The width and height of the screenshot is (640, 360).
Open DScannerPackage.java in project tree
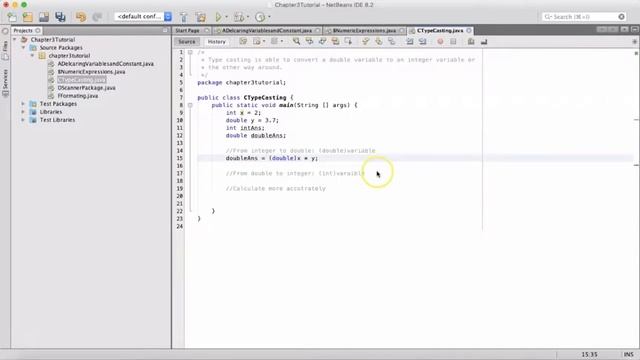coord(87,88)
